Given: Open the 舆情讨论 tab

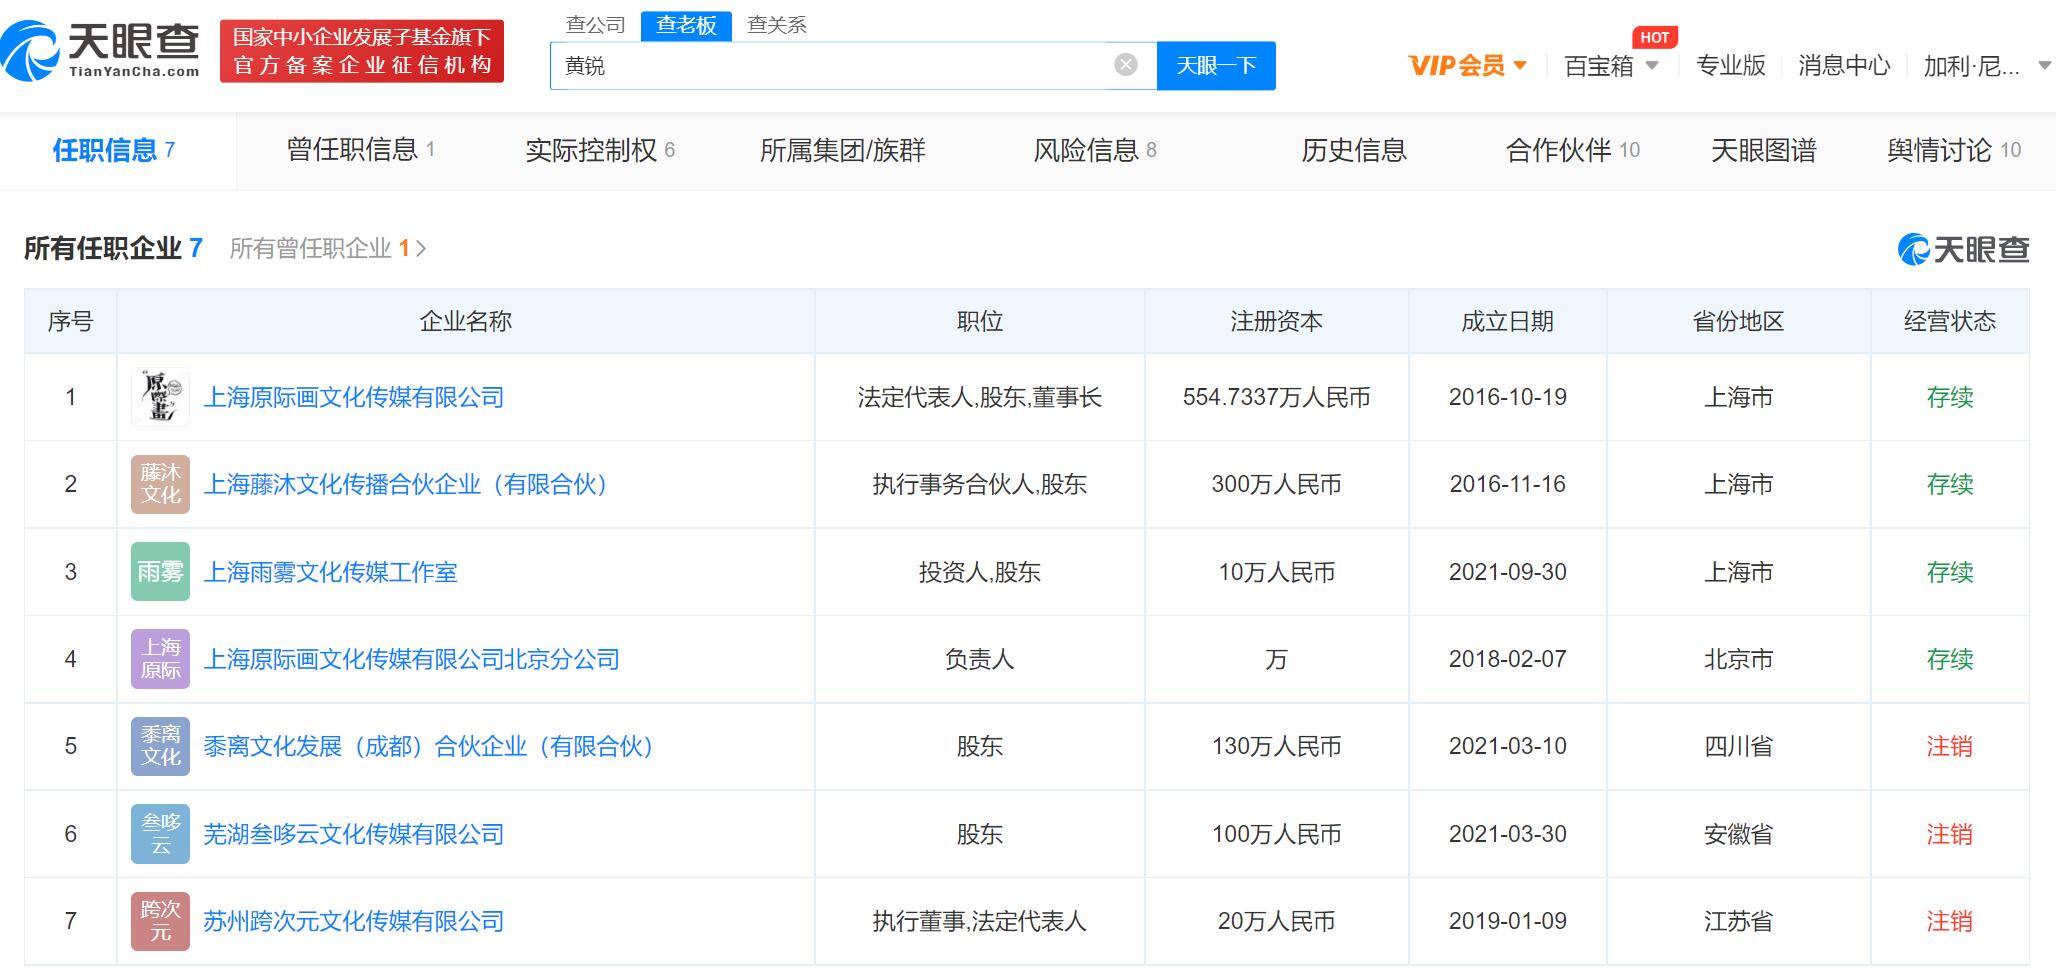Looking at the screenshot, I should [1954, 150].
